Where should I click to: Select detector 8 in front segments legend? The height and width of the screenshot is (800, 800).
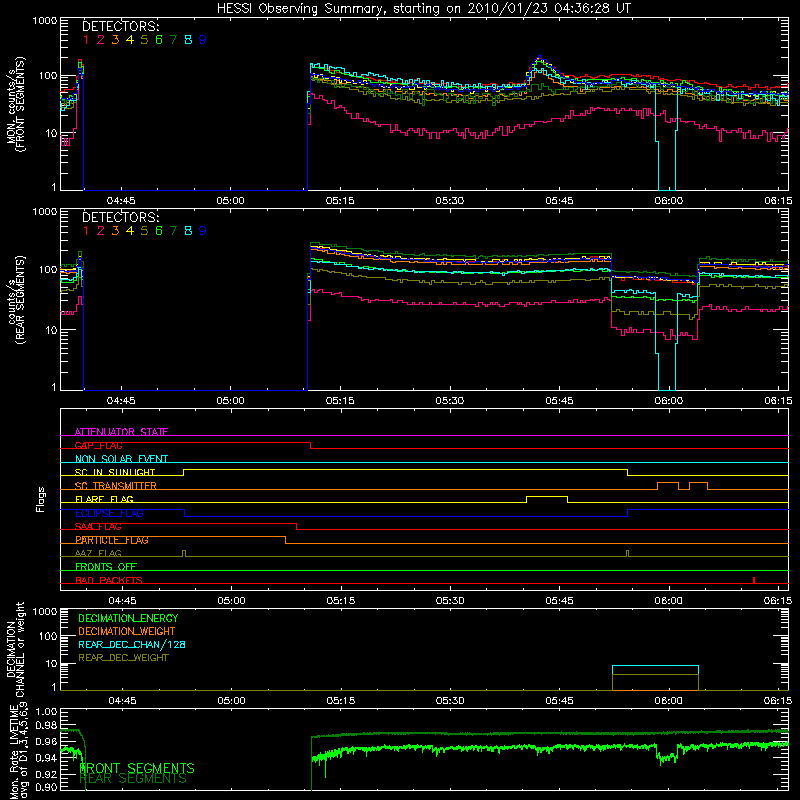(x=188, y=40)
